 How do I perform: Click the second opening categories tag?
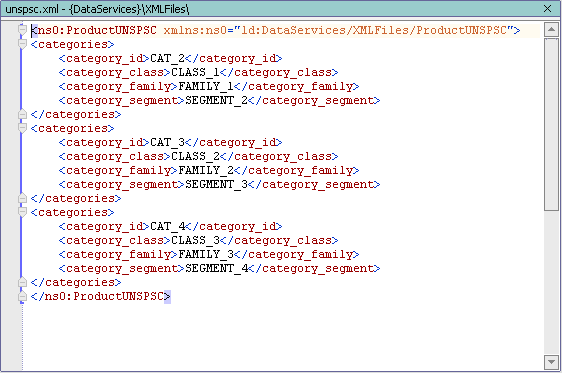point(72,128)
